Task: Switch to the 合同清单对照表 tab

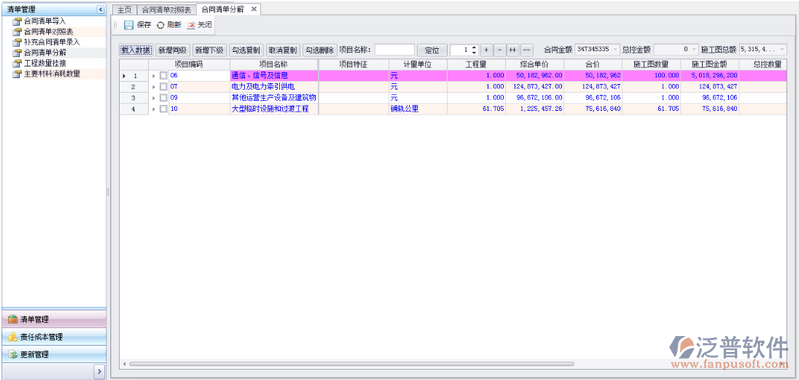Action: click(x=167, y=10)
